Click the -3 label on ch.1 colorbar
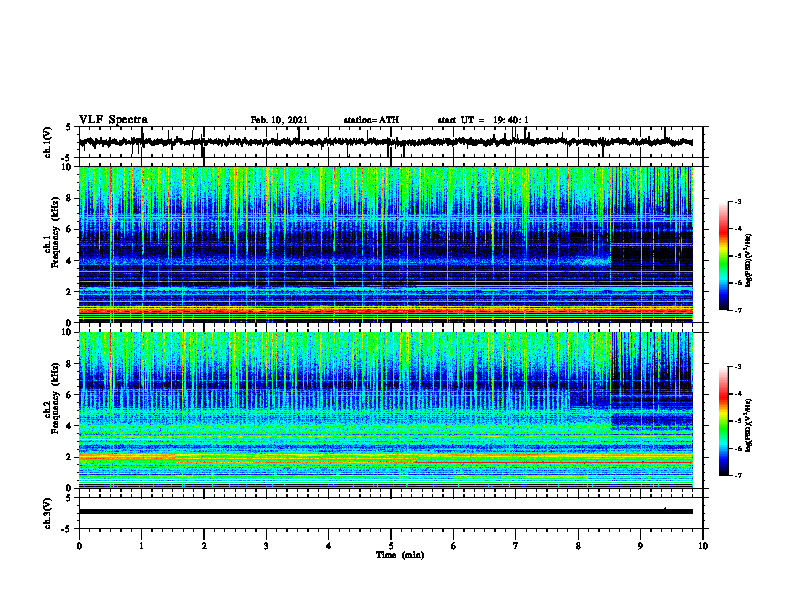 coord(737,201)
